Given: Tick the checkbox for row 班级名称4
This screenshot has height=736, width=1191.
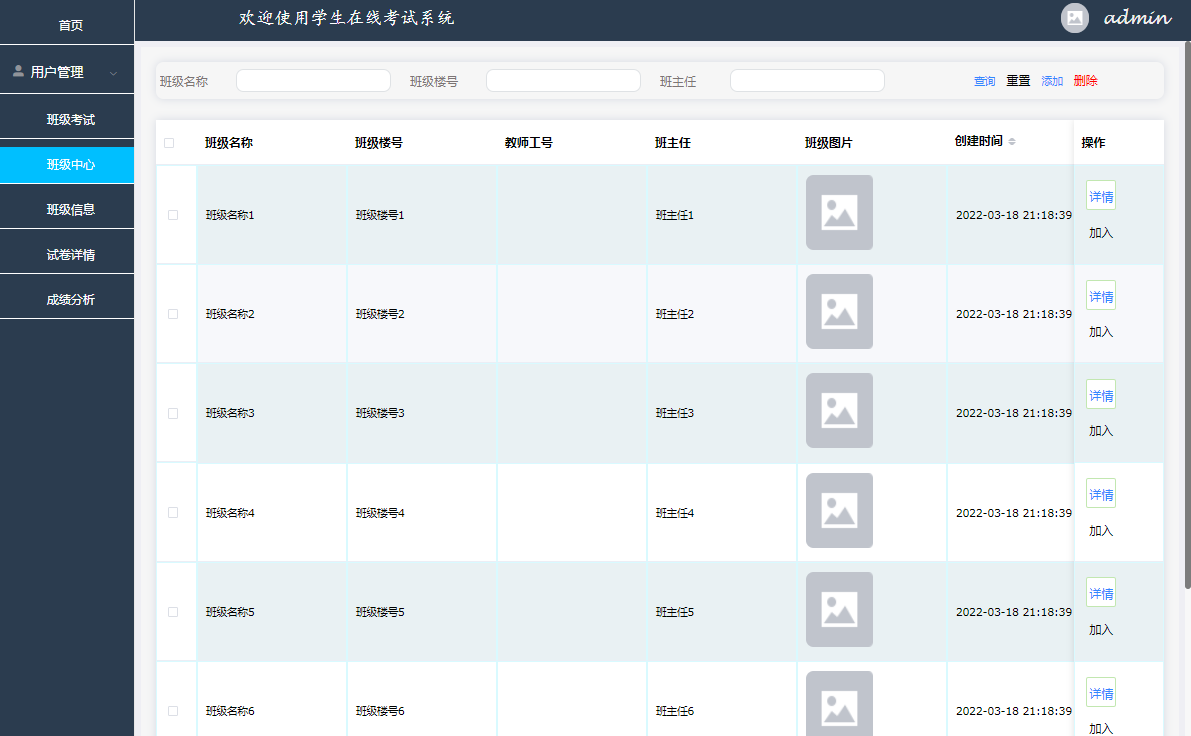Looking at the screenshot, I should point(173,513).
